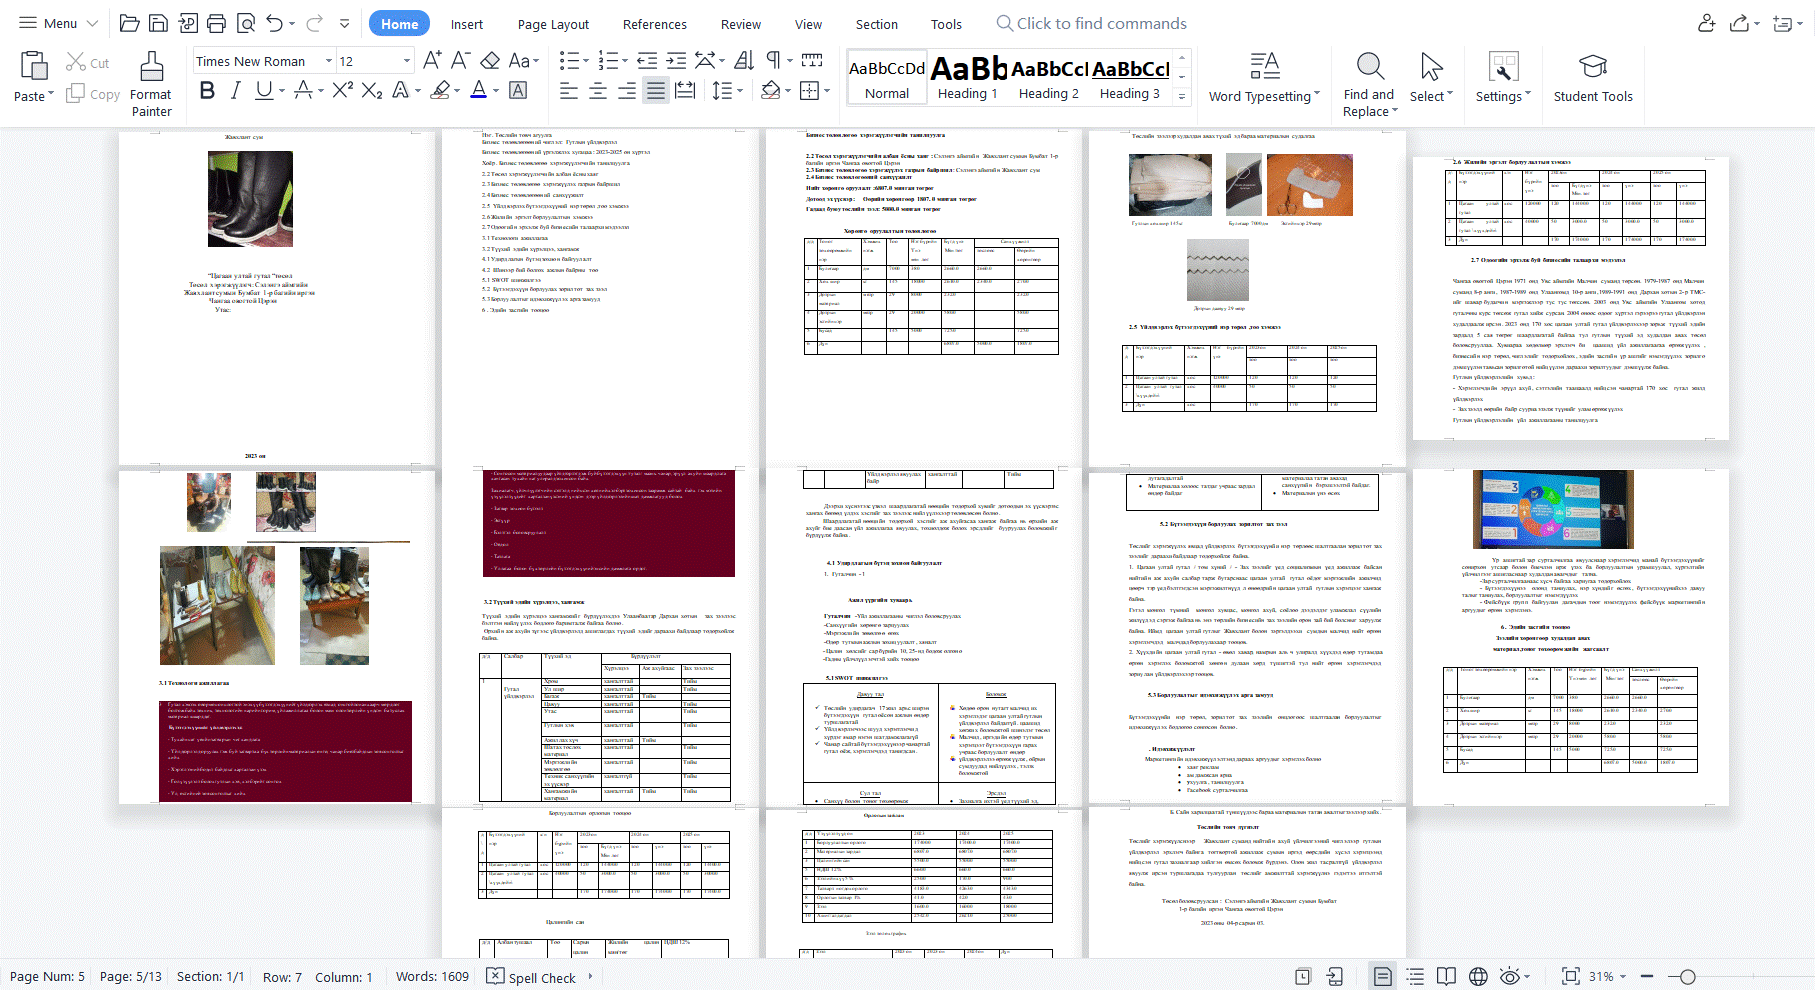Undo the last action
This screenshot has height=990, width=1815.
tap(274, 23)
